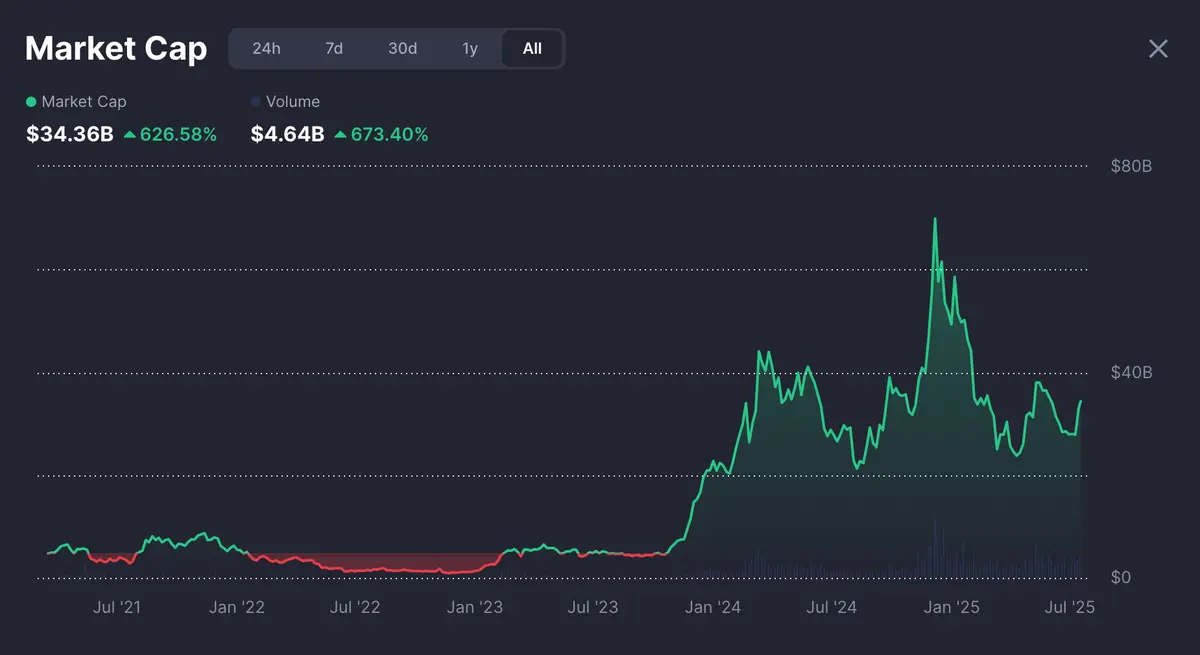
Task: Toggle the Market Cap series visibility
Action: tap(75, 101)
